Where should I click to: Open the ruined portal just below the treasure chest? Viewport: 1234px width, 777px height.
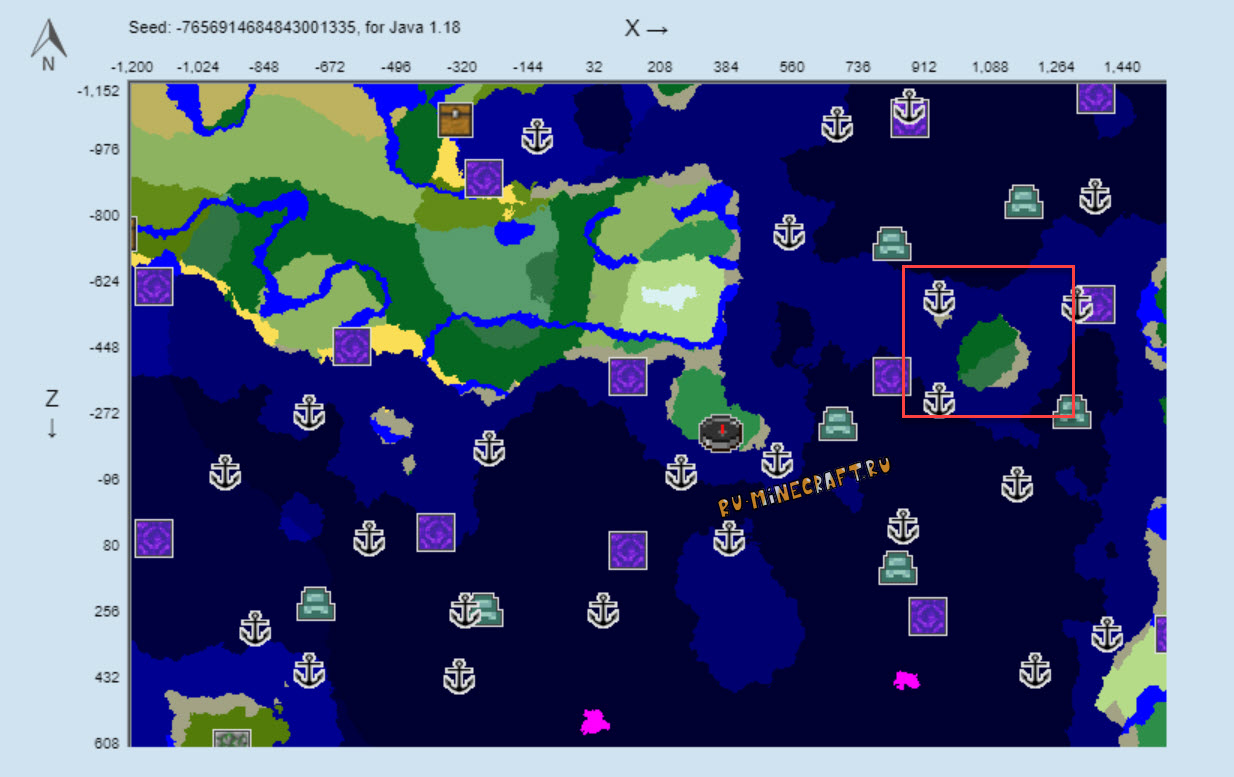pos(484,178)
